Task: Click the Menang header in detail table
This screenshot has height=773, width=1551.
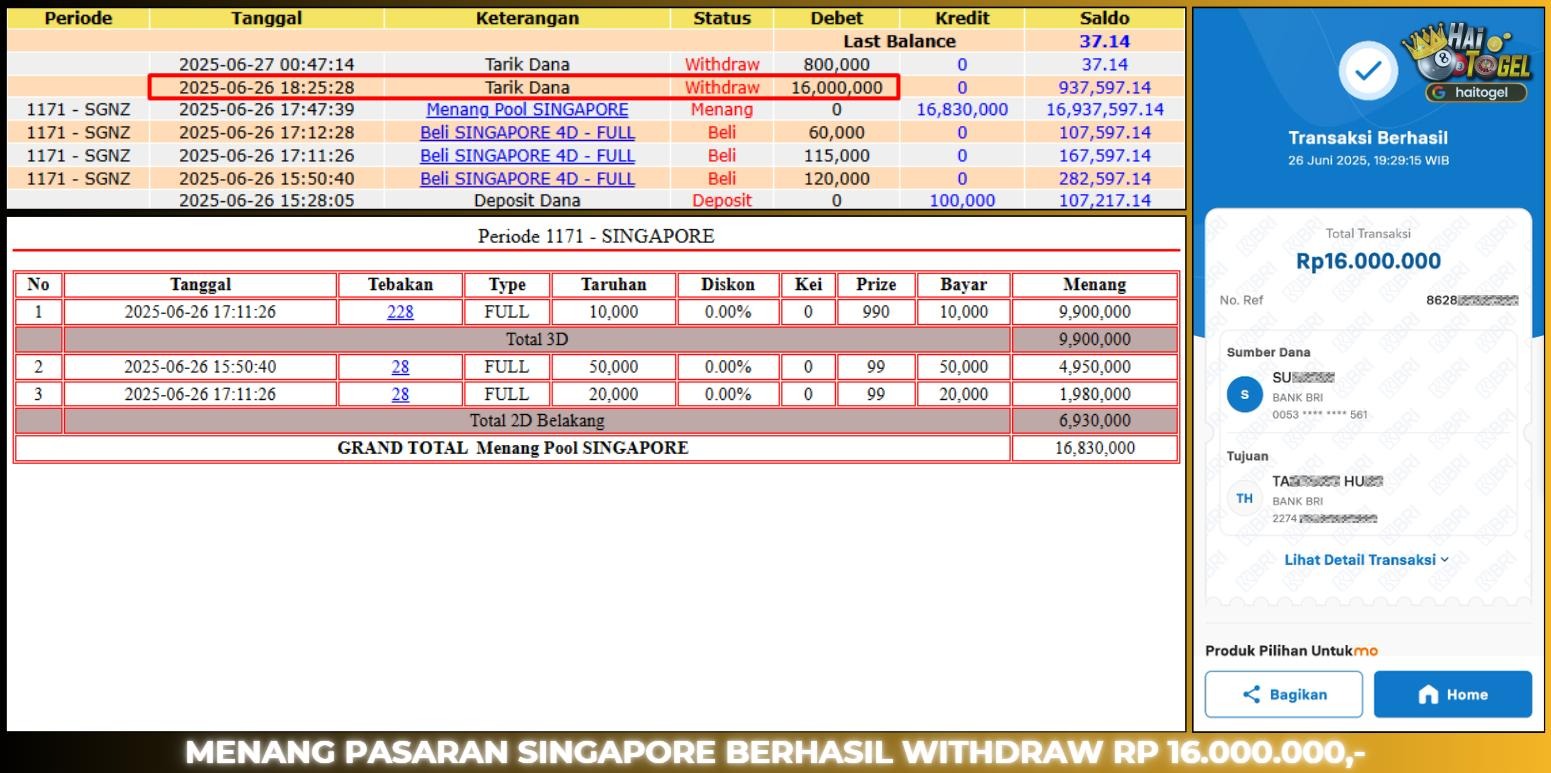Action: (1094, 284)
